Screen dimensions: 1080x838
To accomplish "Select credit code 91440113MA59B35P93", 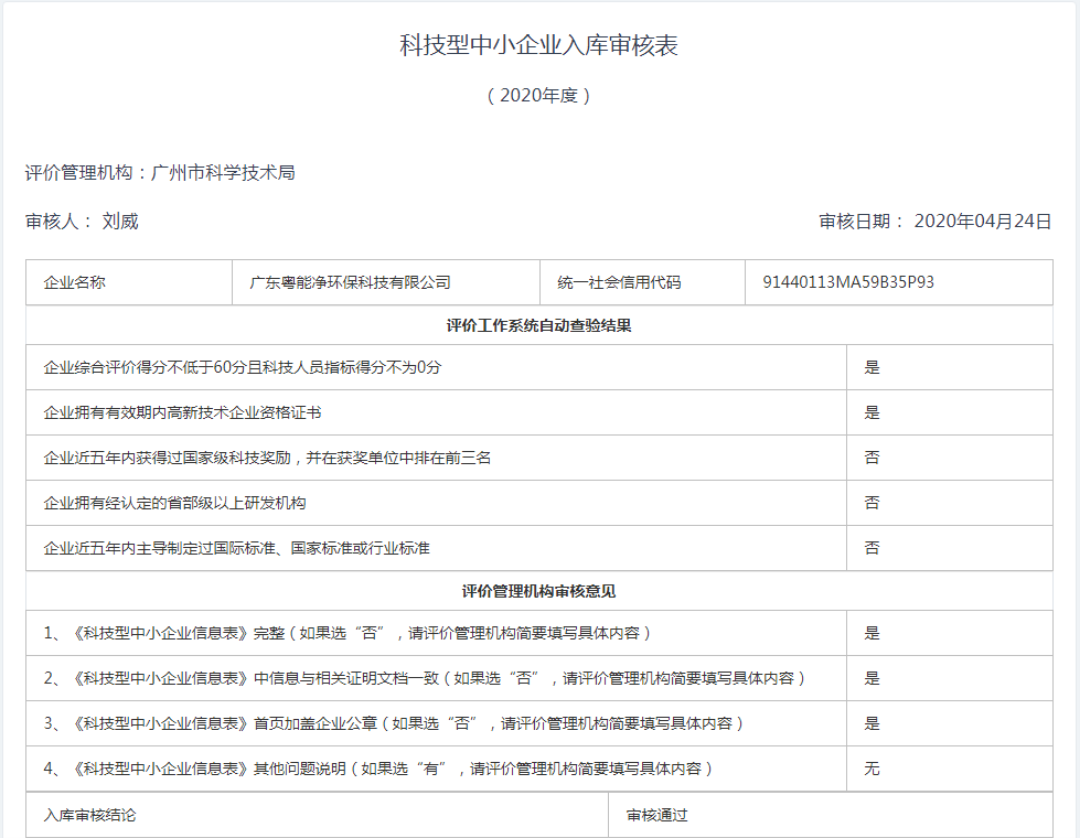I will (x=848, y=283).
